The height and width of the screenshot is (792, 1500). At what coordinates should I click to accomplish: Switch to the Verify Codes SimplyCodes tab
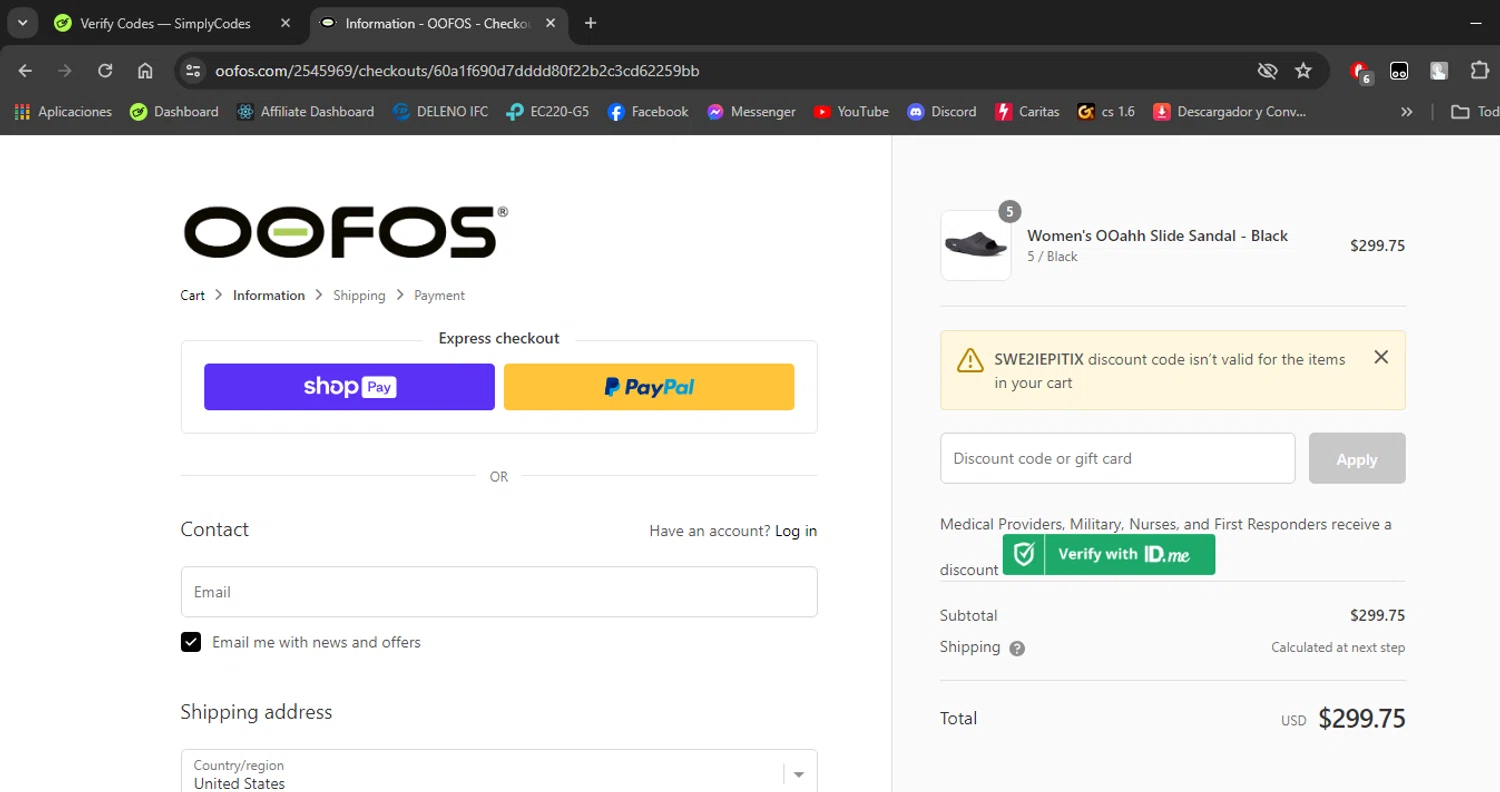(166, 23)
